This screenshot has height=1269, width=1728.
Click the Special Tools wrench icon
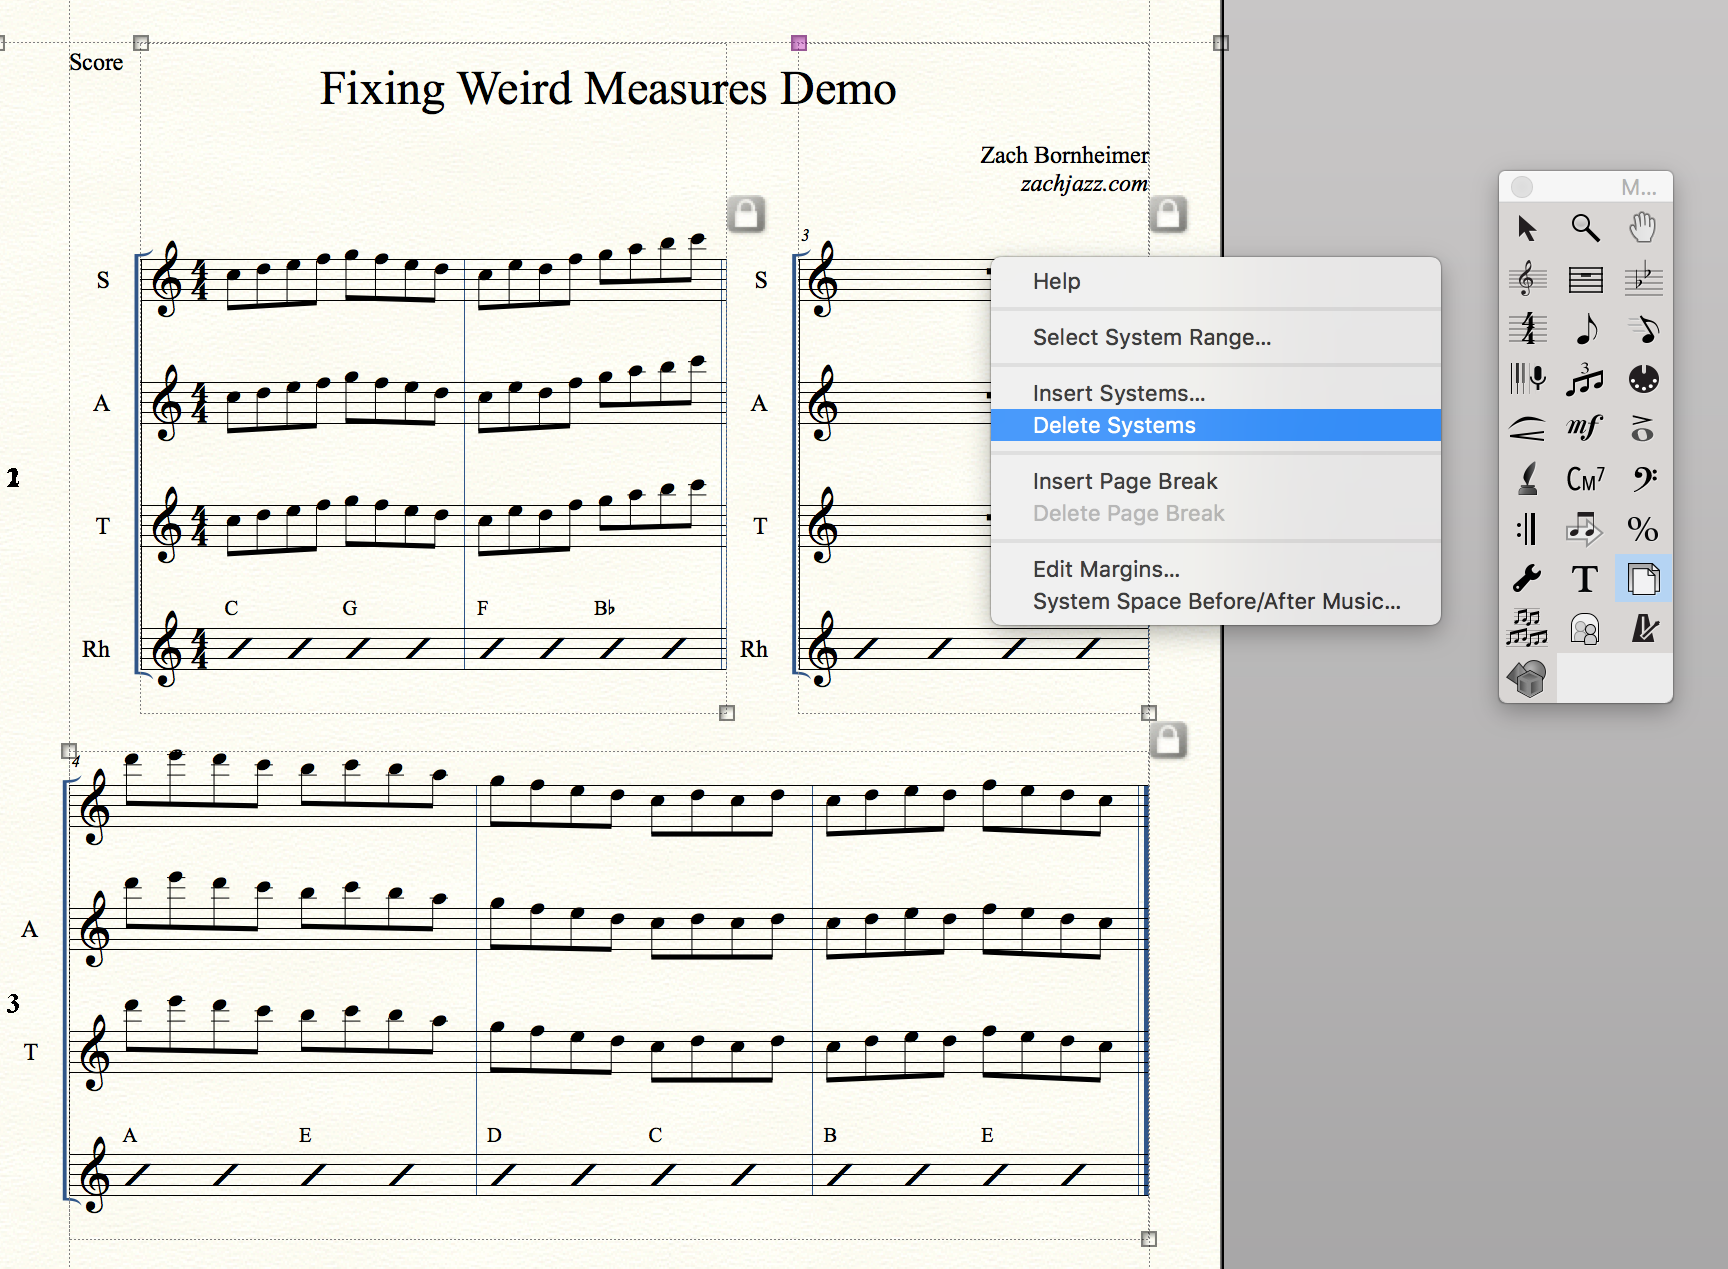coord(1527,579)
